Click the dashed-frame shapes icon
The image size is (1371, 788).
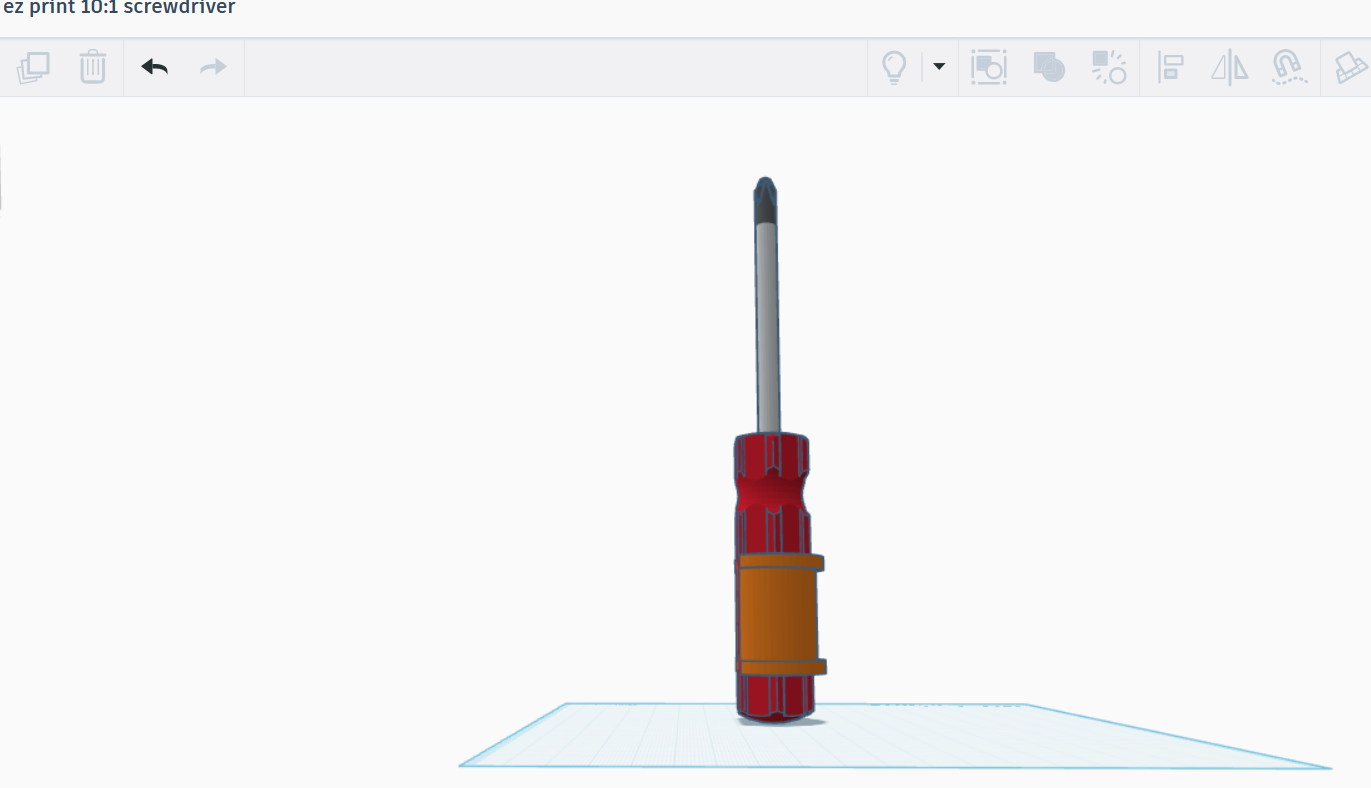[988, 67]
